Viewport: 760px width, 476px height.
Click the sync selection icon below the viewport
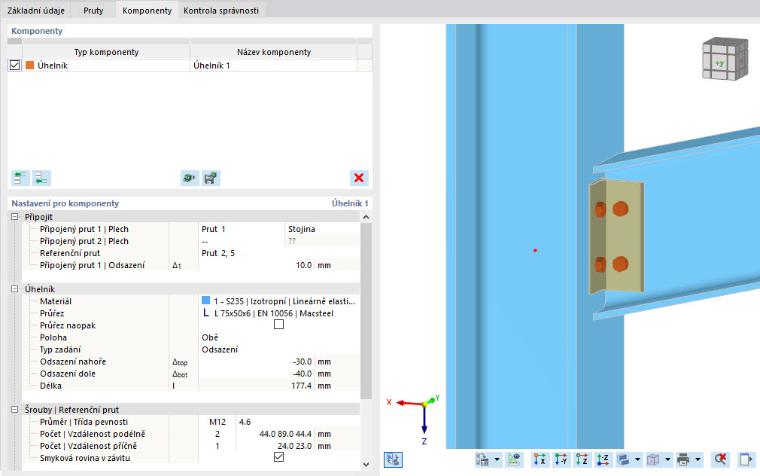click(x=393, y=460)
